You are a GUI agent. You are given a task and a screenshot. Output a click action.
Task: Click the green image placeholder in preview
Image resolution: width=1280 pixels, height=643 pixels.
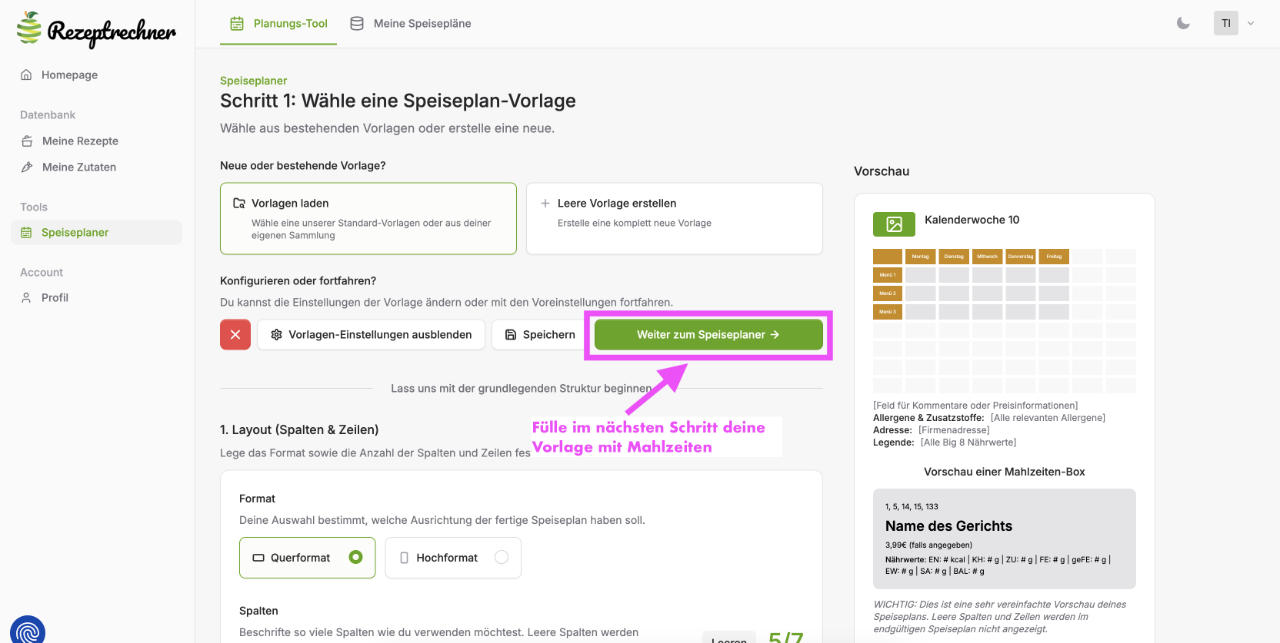pos(893,224)
